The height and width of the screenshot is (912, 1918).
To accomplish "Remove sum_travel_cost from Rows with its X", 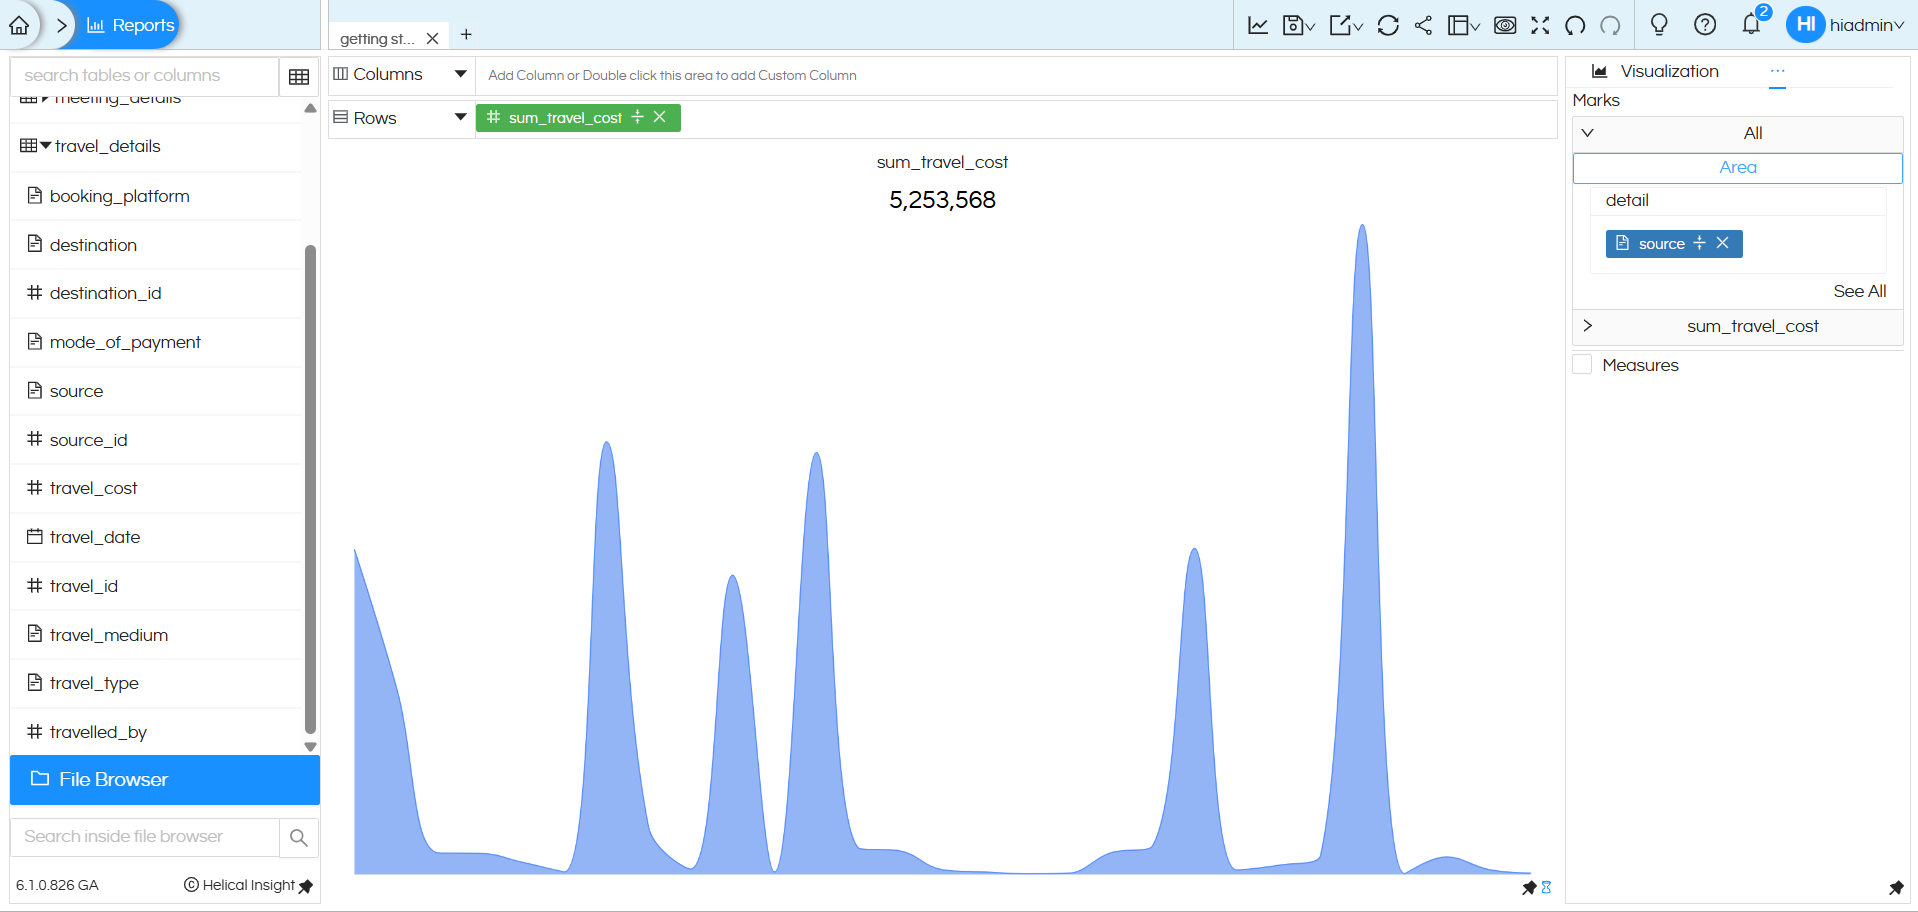I will (660, 117).
